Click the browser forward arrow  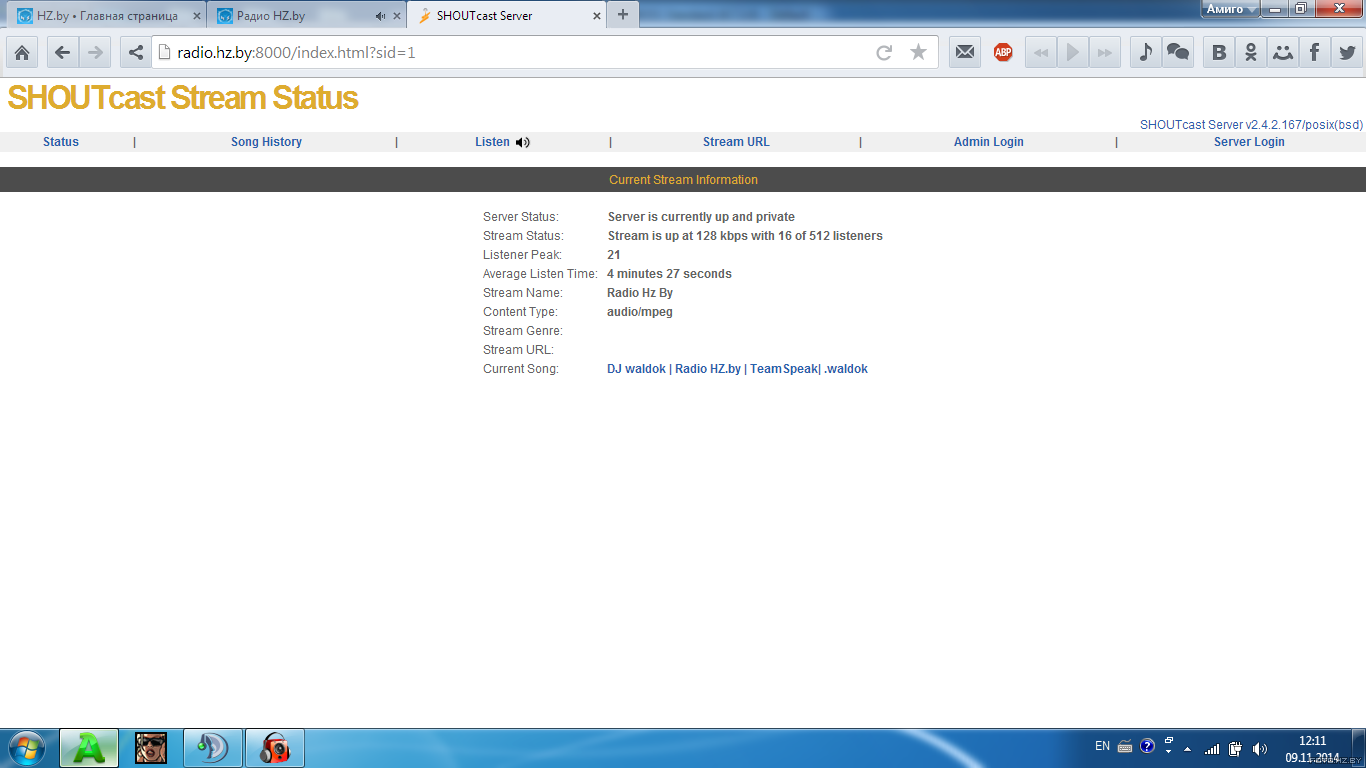click(x=96, y=53)
